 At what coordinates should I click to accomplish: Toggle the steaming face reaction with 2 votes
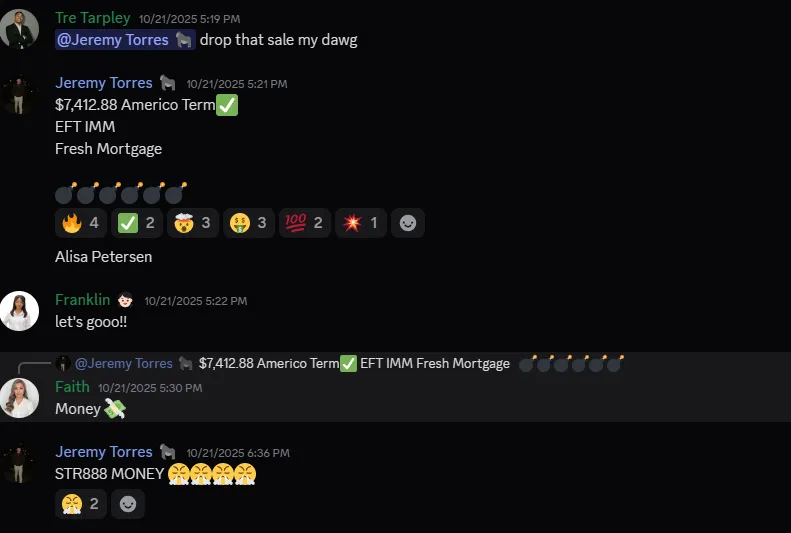point(81,504)
